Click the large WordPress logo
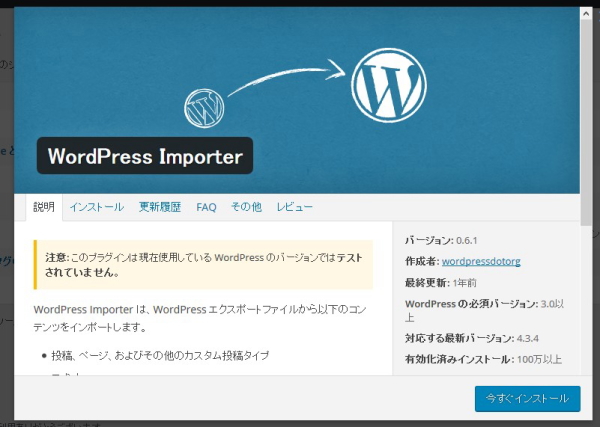The height and width of the screenshot is (427, 600). click(x=389, y=85)
